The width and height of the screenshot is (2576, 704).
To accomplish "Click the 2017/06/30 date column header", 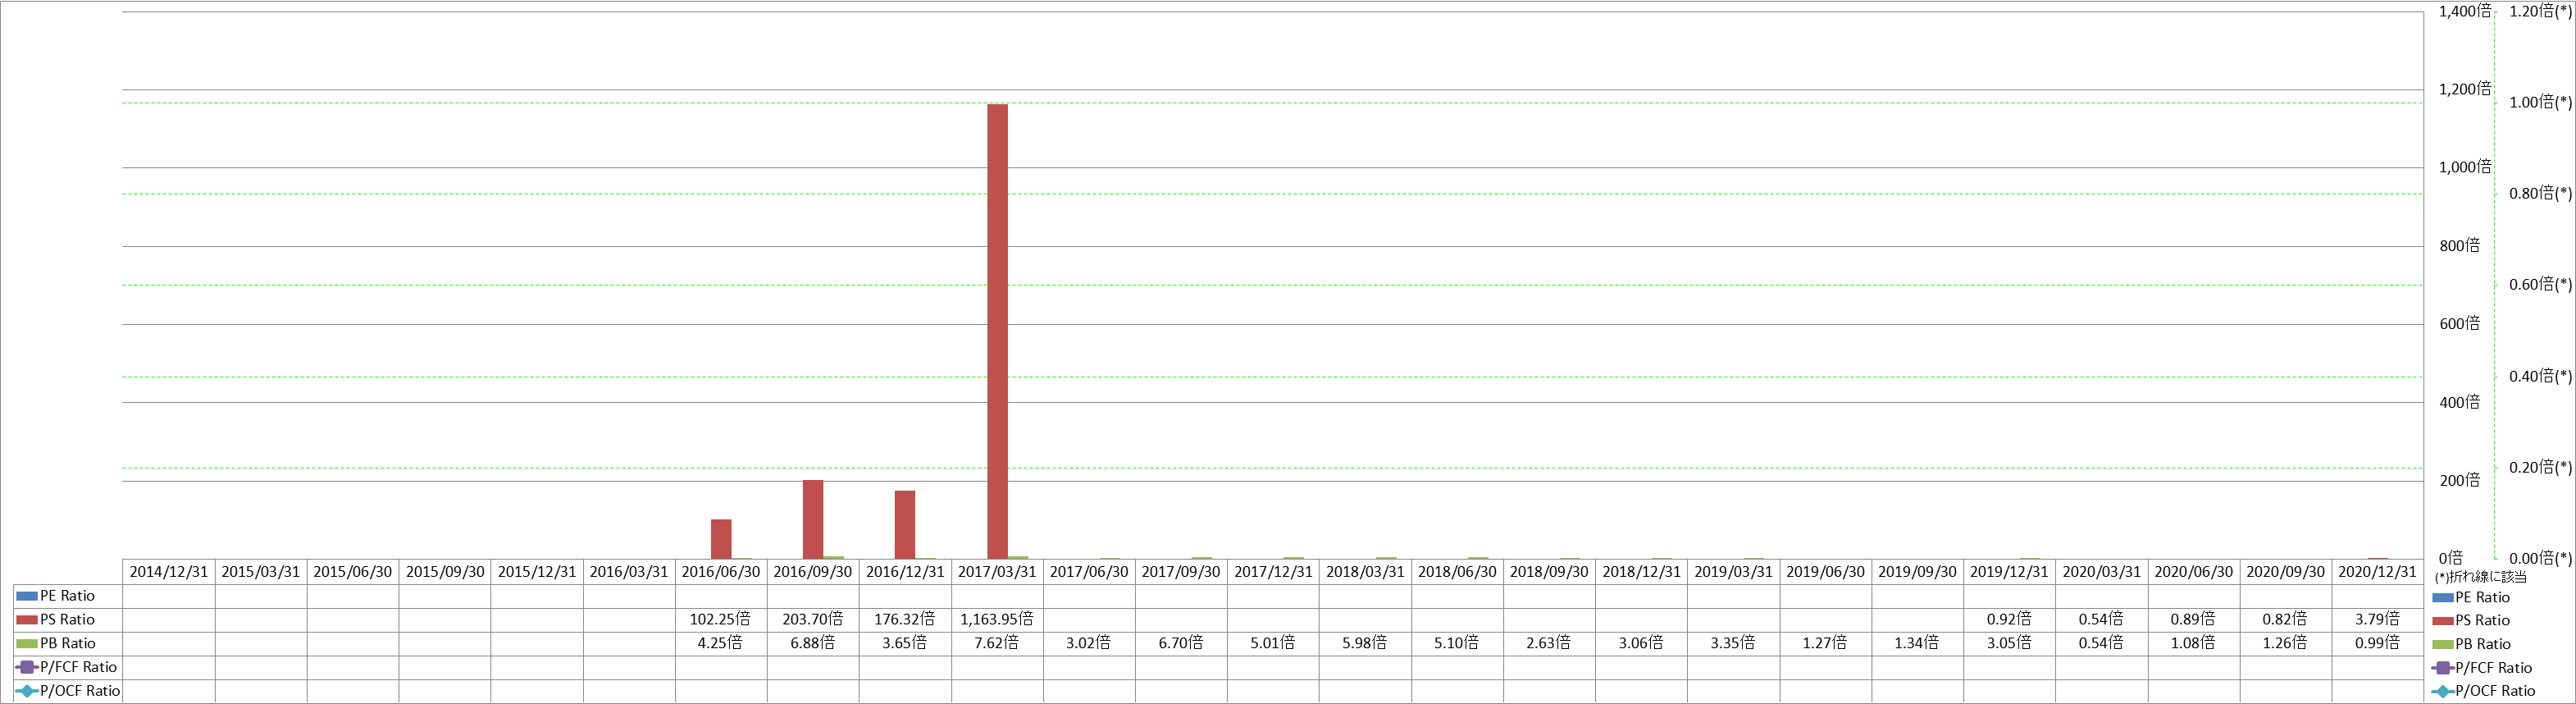I will [1089, 572].
